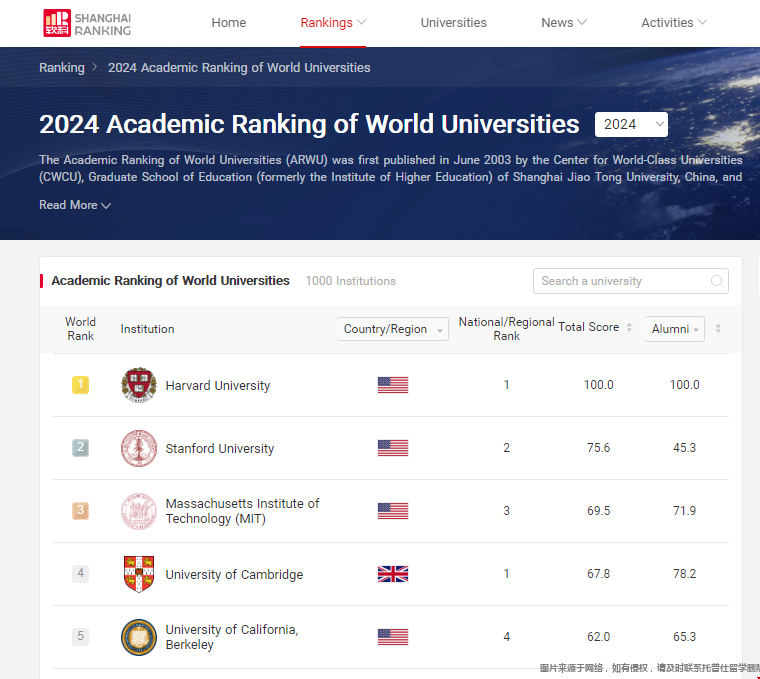The height and width of the screenshot is (679, 760).
Task: Click the UC Berkeley seal logo
Action: (x=139, y=637)
